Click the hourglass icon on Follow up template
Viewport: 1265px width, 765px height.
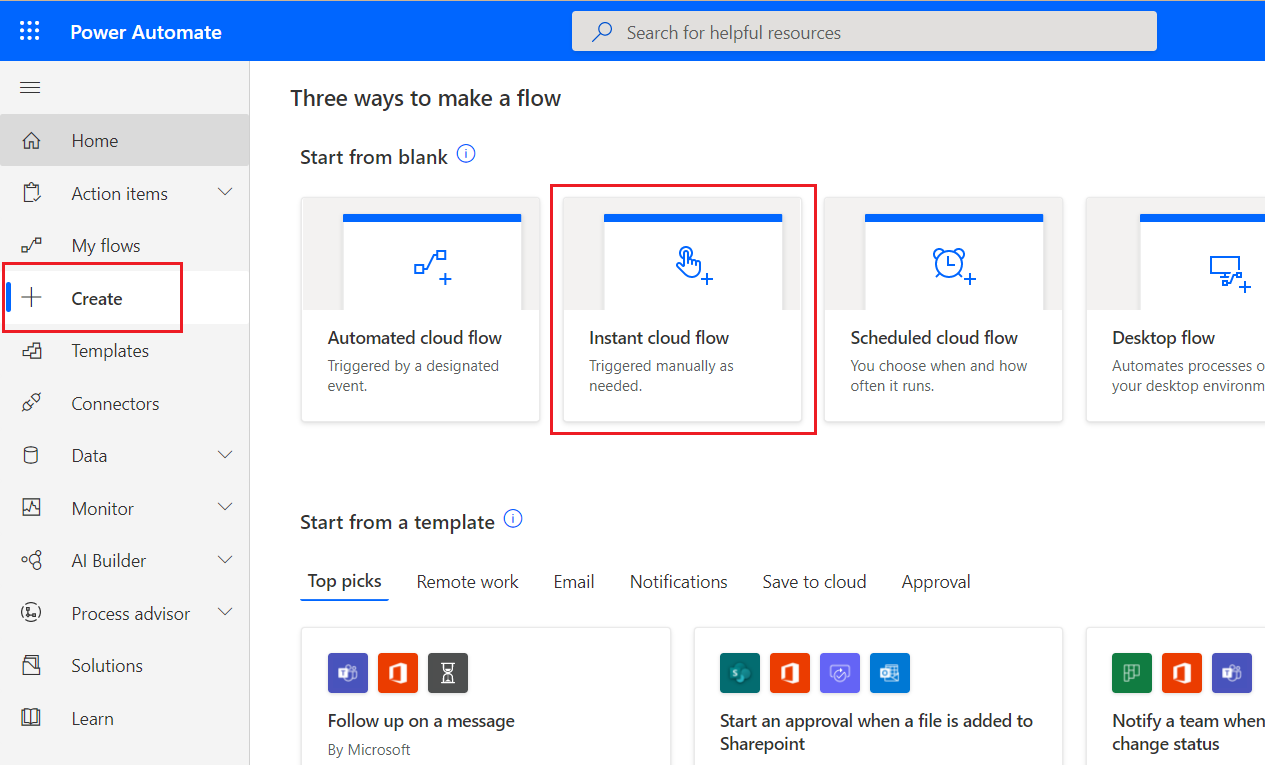pos(447,673)
